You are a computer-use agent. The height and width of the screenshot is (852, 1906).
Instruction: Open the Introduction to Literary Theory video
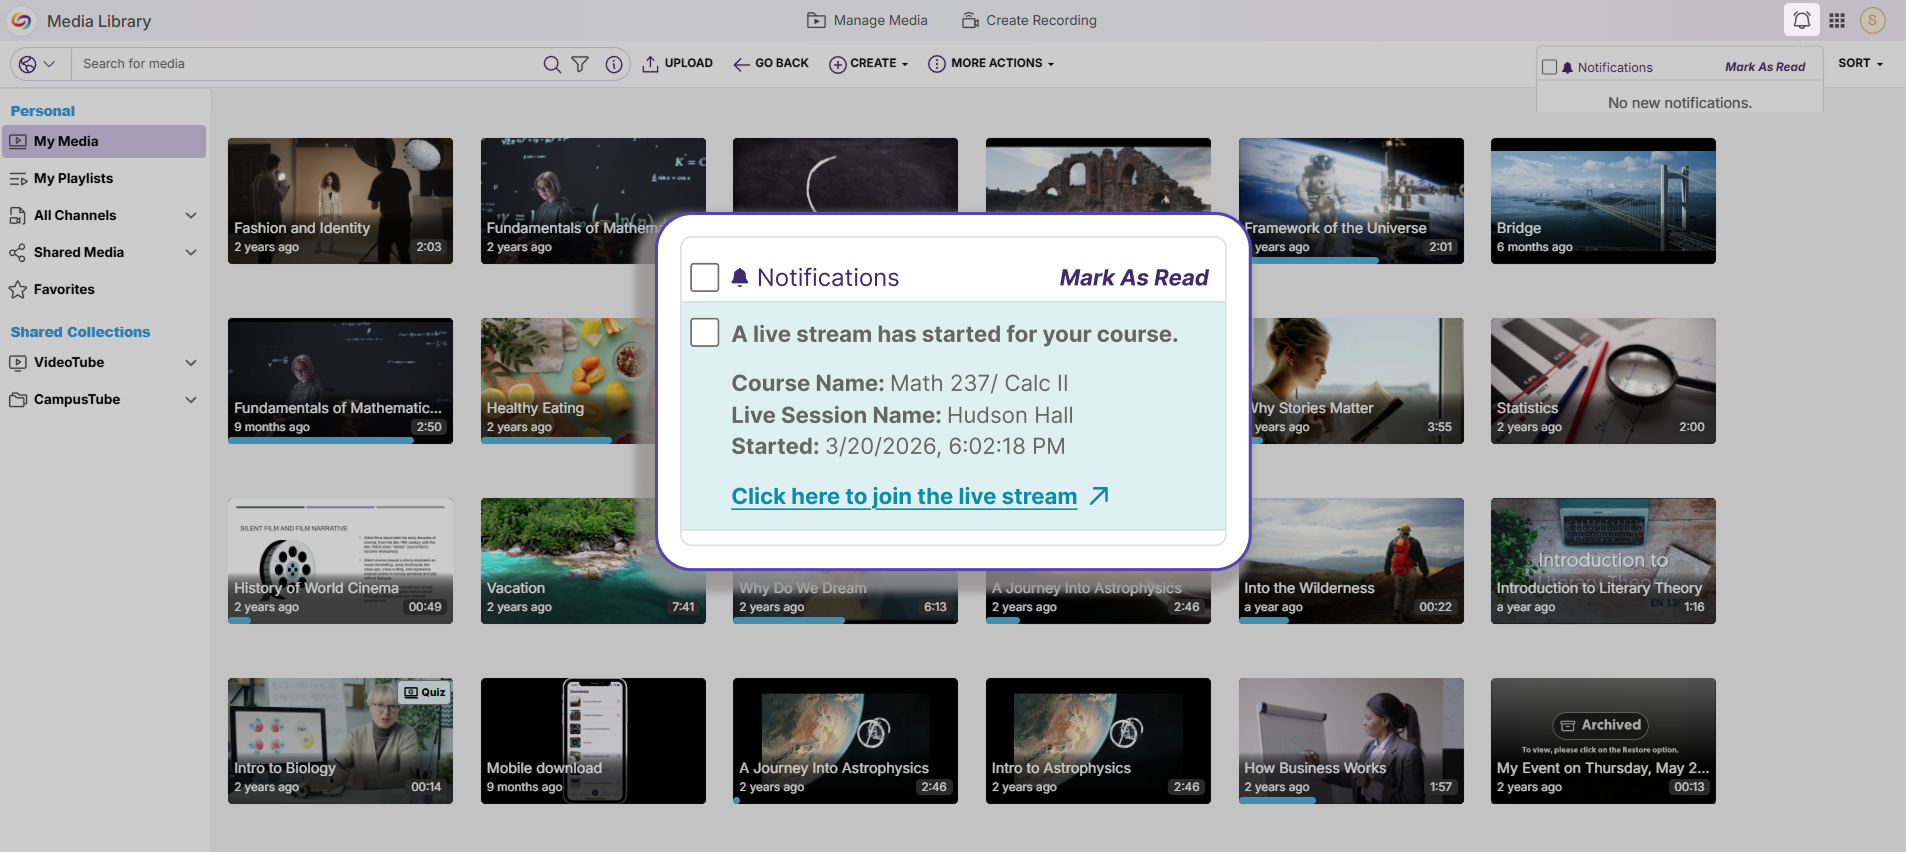tap(1603, 560)
